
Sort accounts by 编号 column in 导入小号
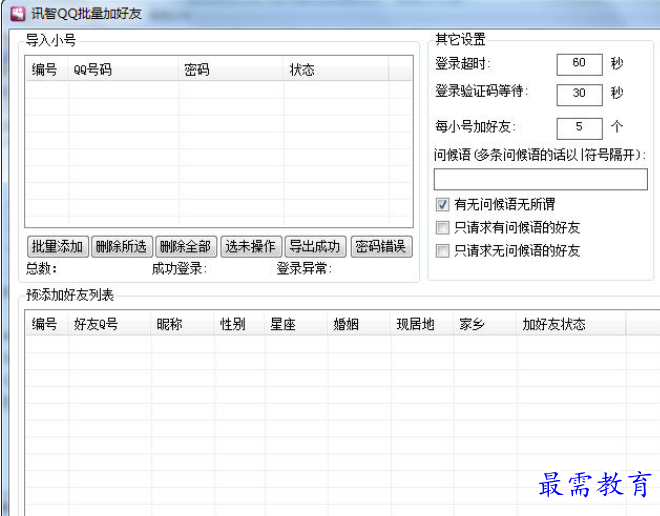tap(46, 69)
